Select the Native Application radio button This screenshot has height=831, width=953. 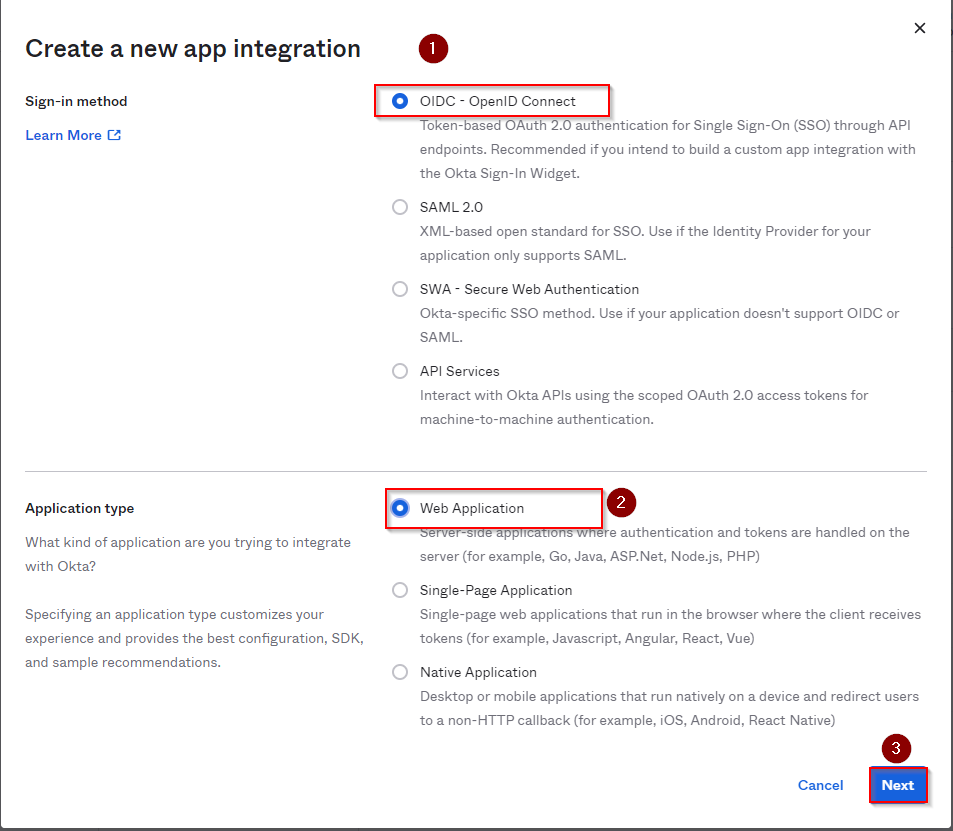point(400,672)
